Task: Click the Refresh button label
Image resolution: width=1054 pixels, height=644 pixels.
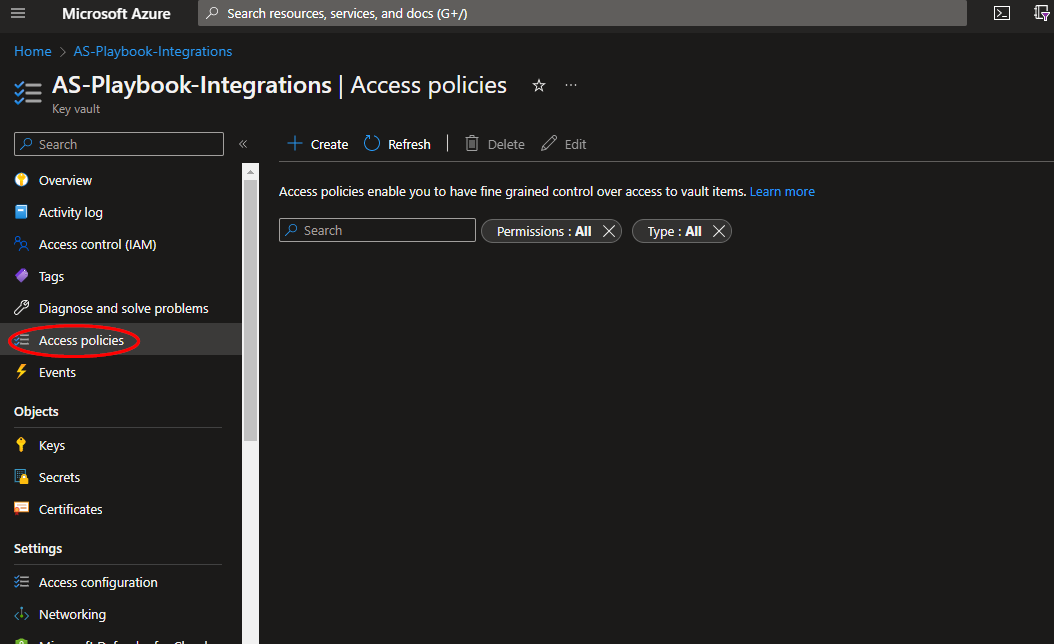Action: (x=409, y=145)
